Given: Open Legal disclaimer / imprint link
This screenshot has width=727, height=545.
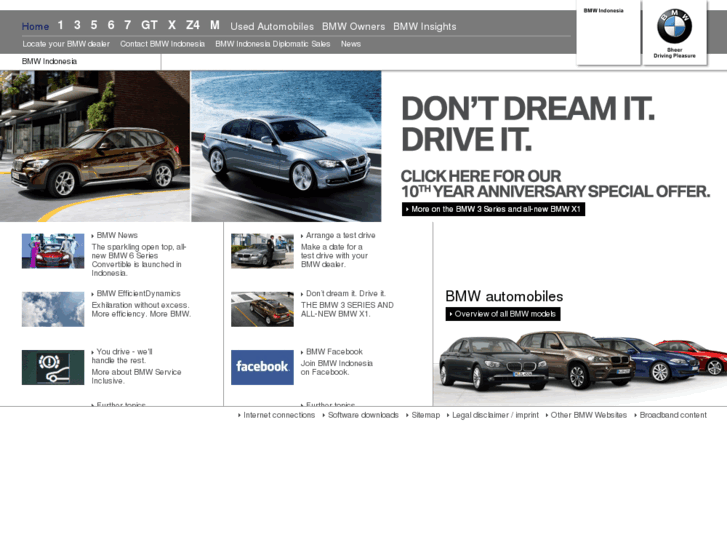Looking at the screenshot, I should pos(495,415).
